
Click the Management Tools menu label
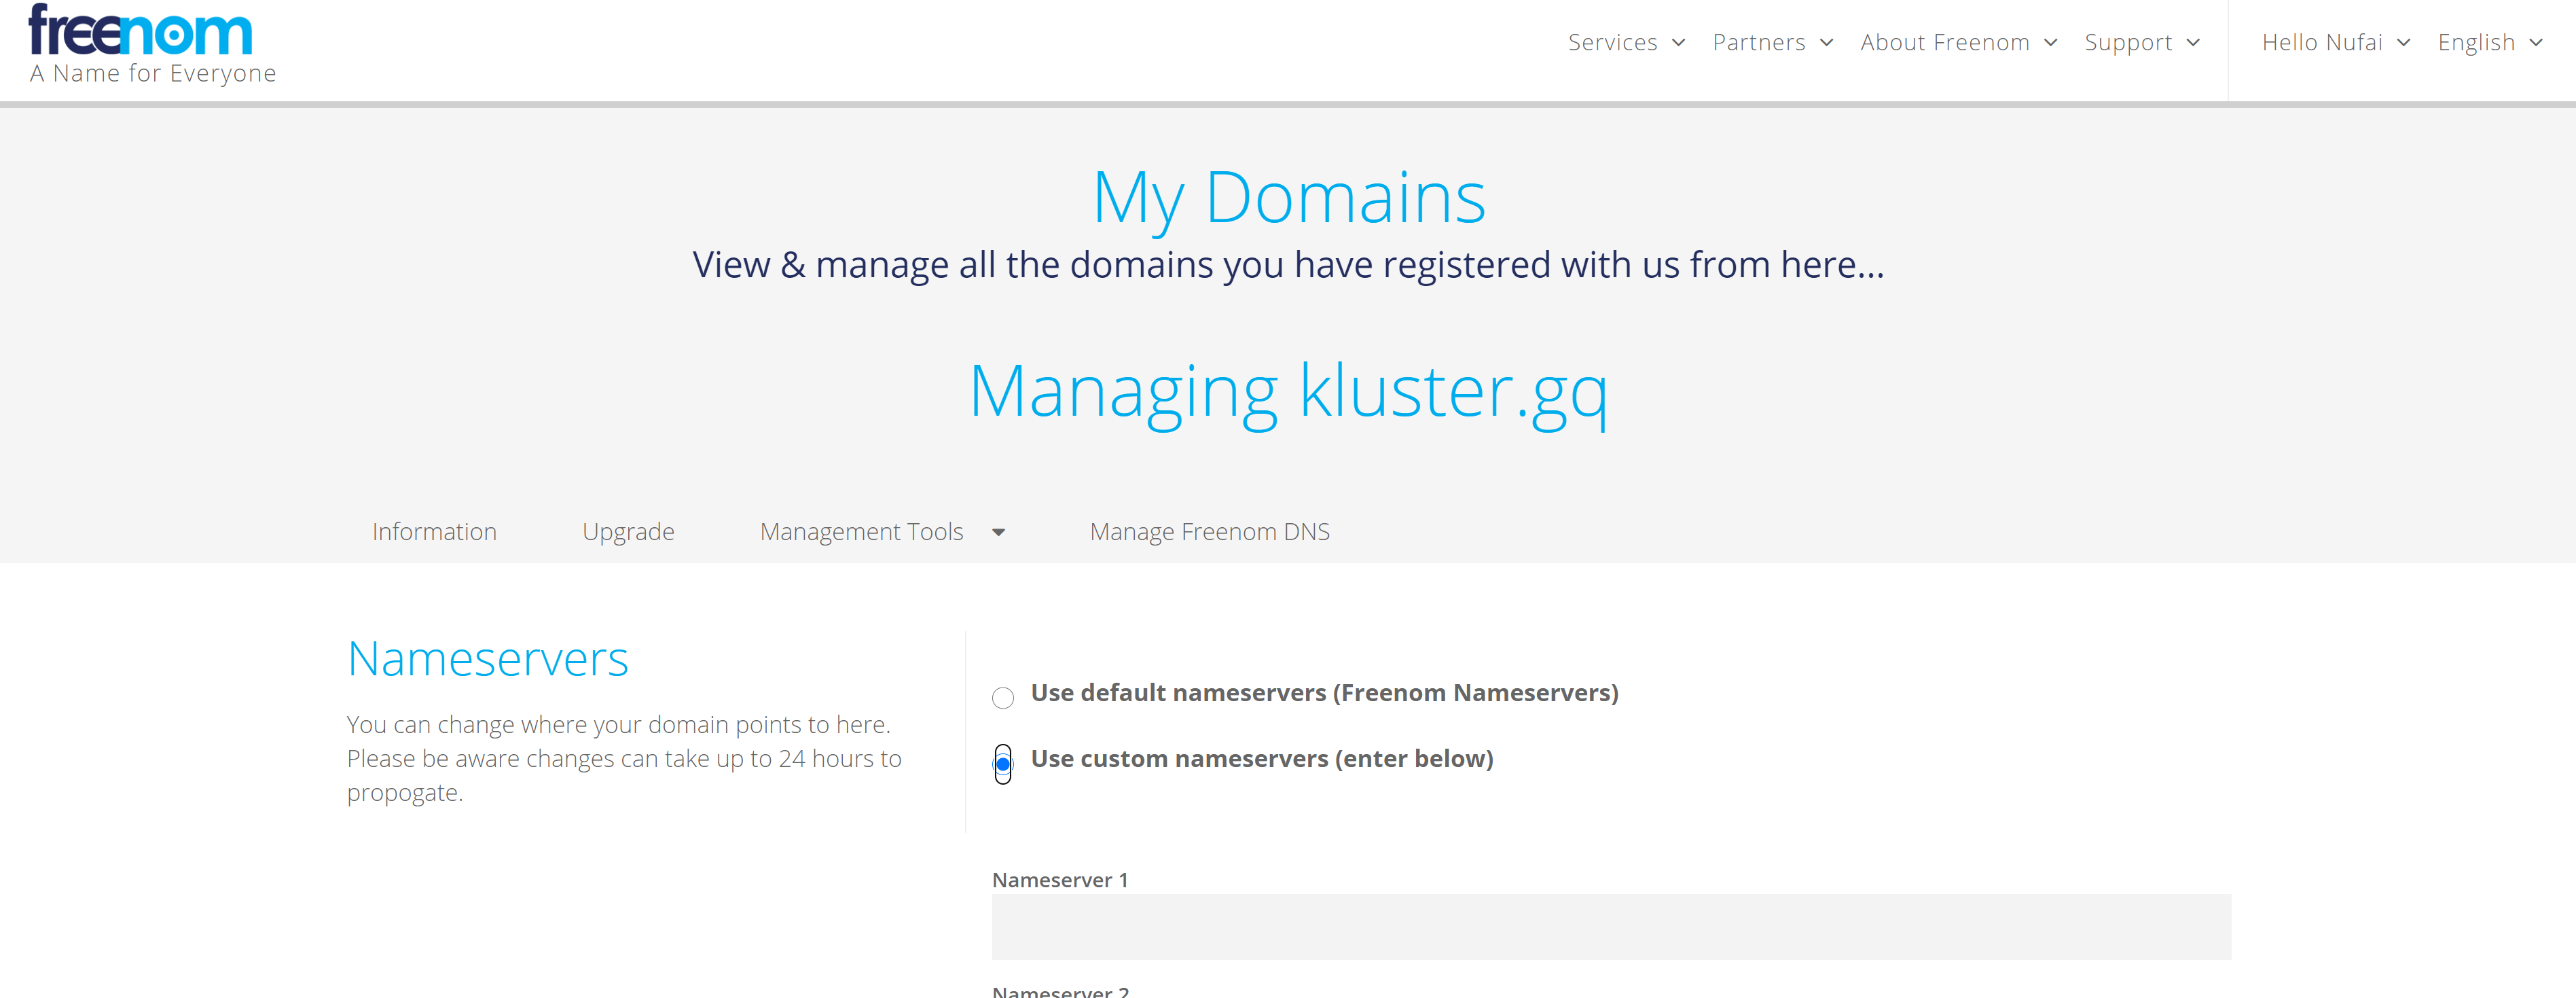861,532
